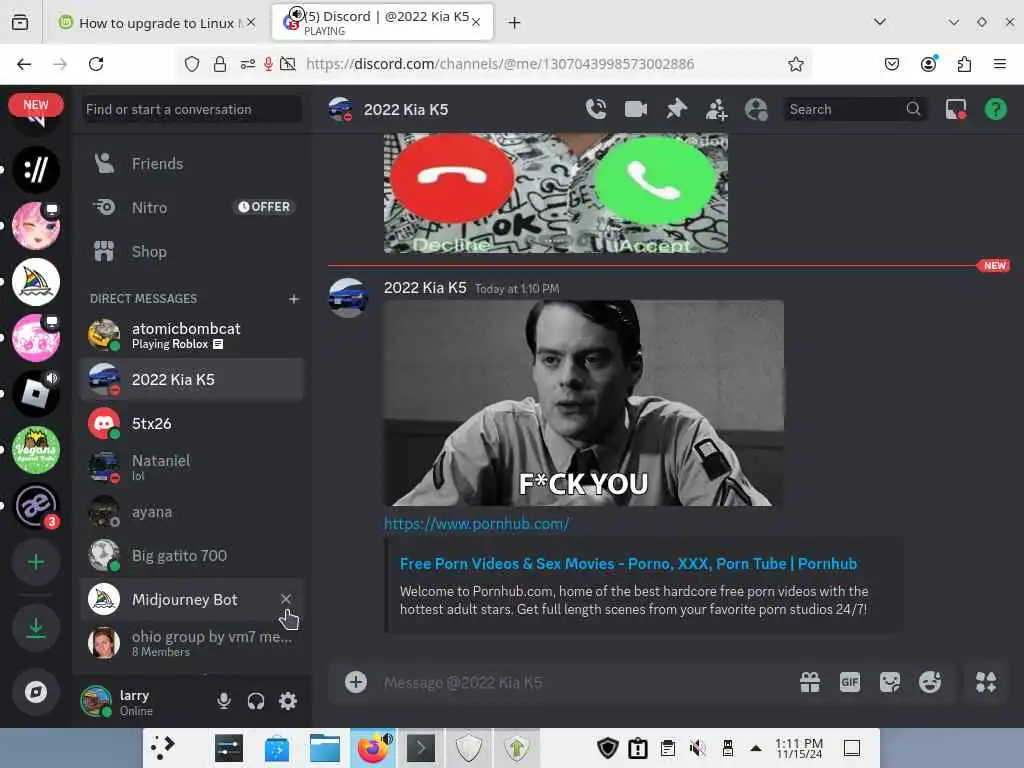Open the Nataniel conversation

click(x=192, y=467)
